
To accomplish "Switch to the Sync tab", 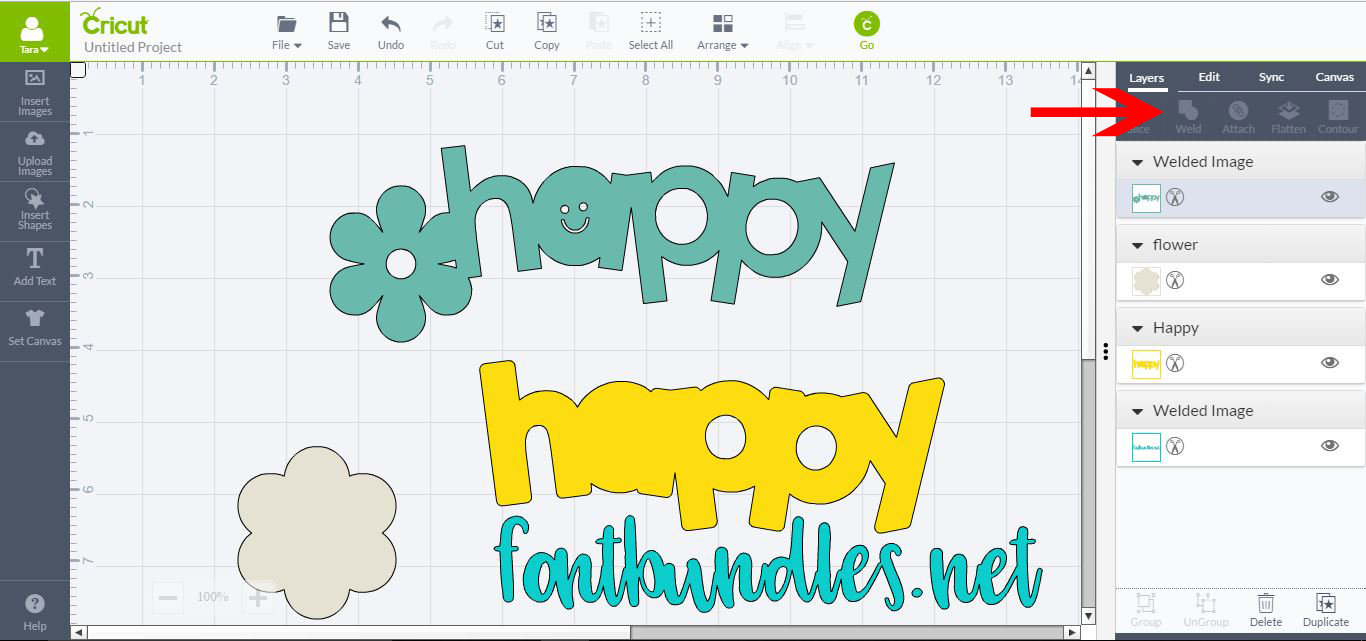I will click(x=1271, y=77).
